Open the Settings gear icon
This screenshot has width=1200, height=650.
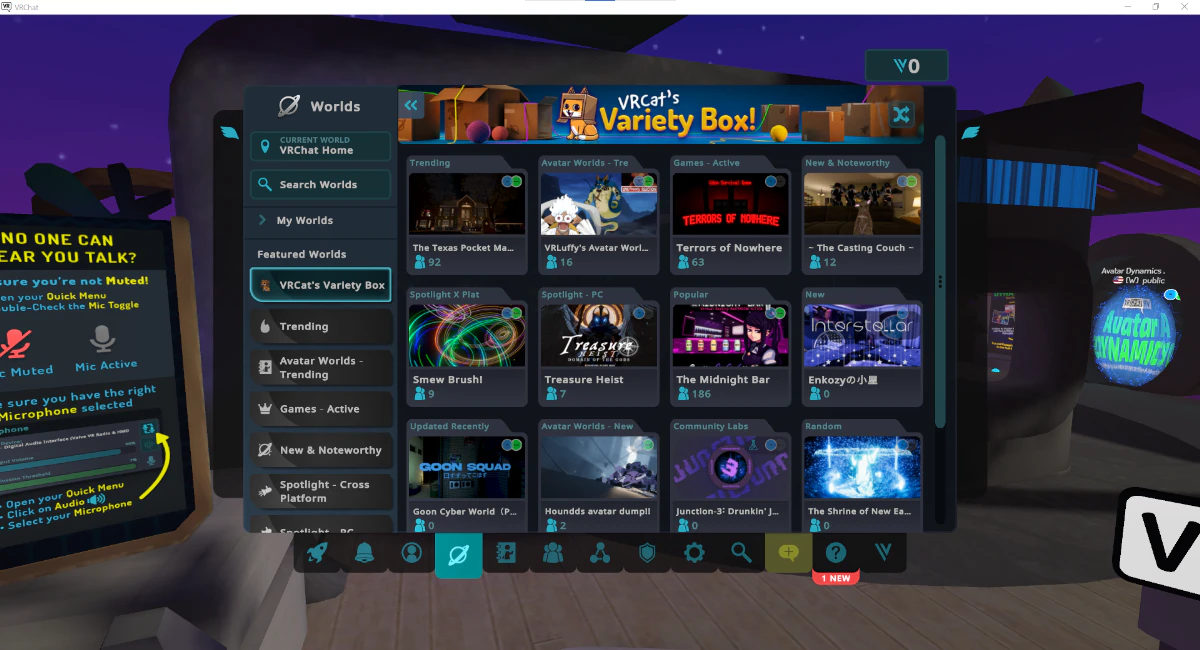tap(694, 553)
